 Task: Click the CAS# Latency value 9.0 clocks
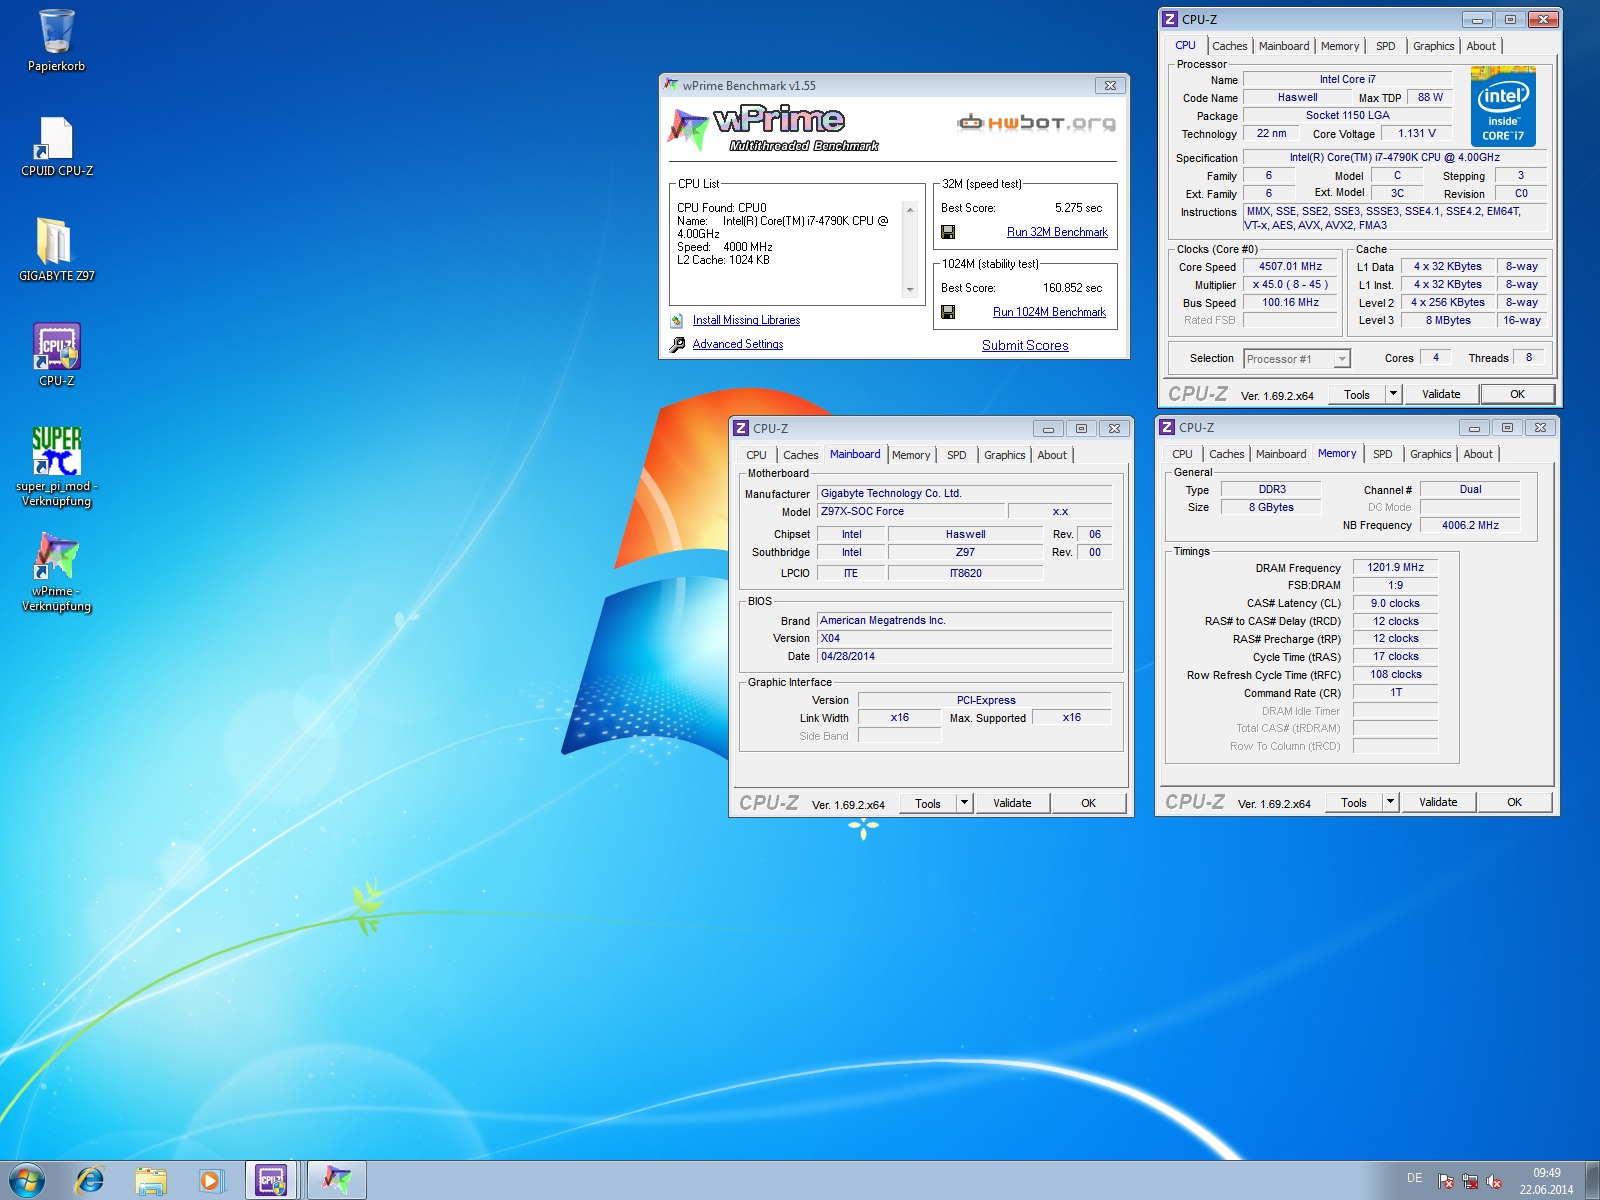click(1395, 603)
